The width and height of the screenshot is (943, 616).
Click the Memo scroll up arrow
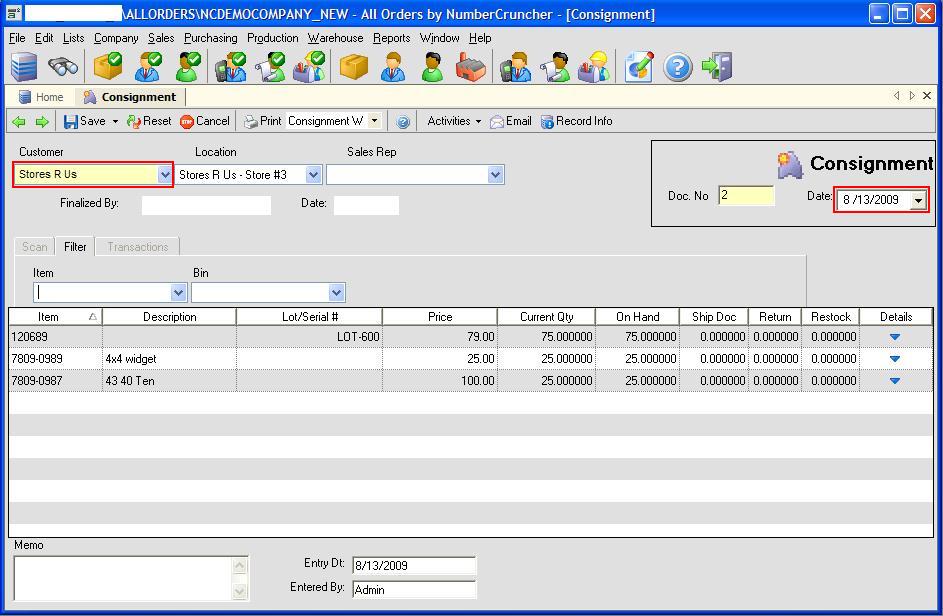pos(239,565)
